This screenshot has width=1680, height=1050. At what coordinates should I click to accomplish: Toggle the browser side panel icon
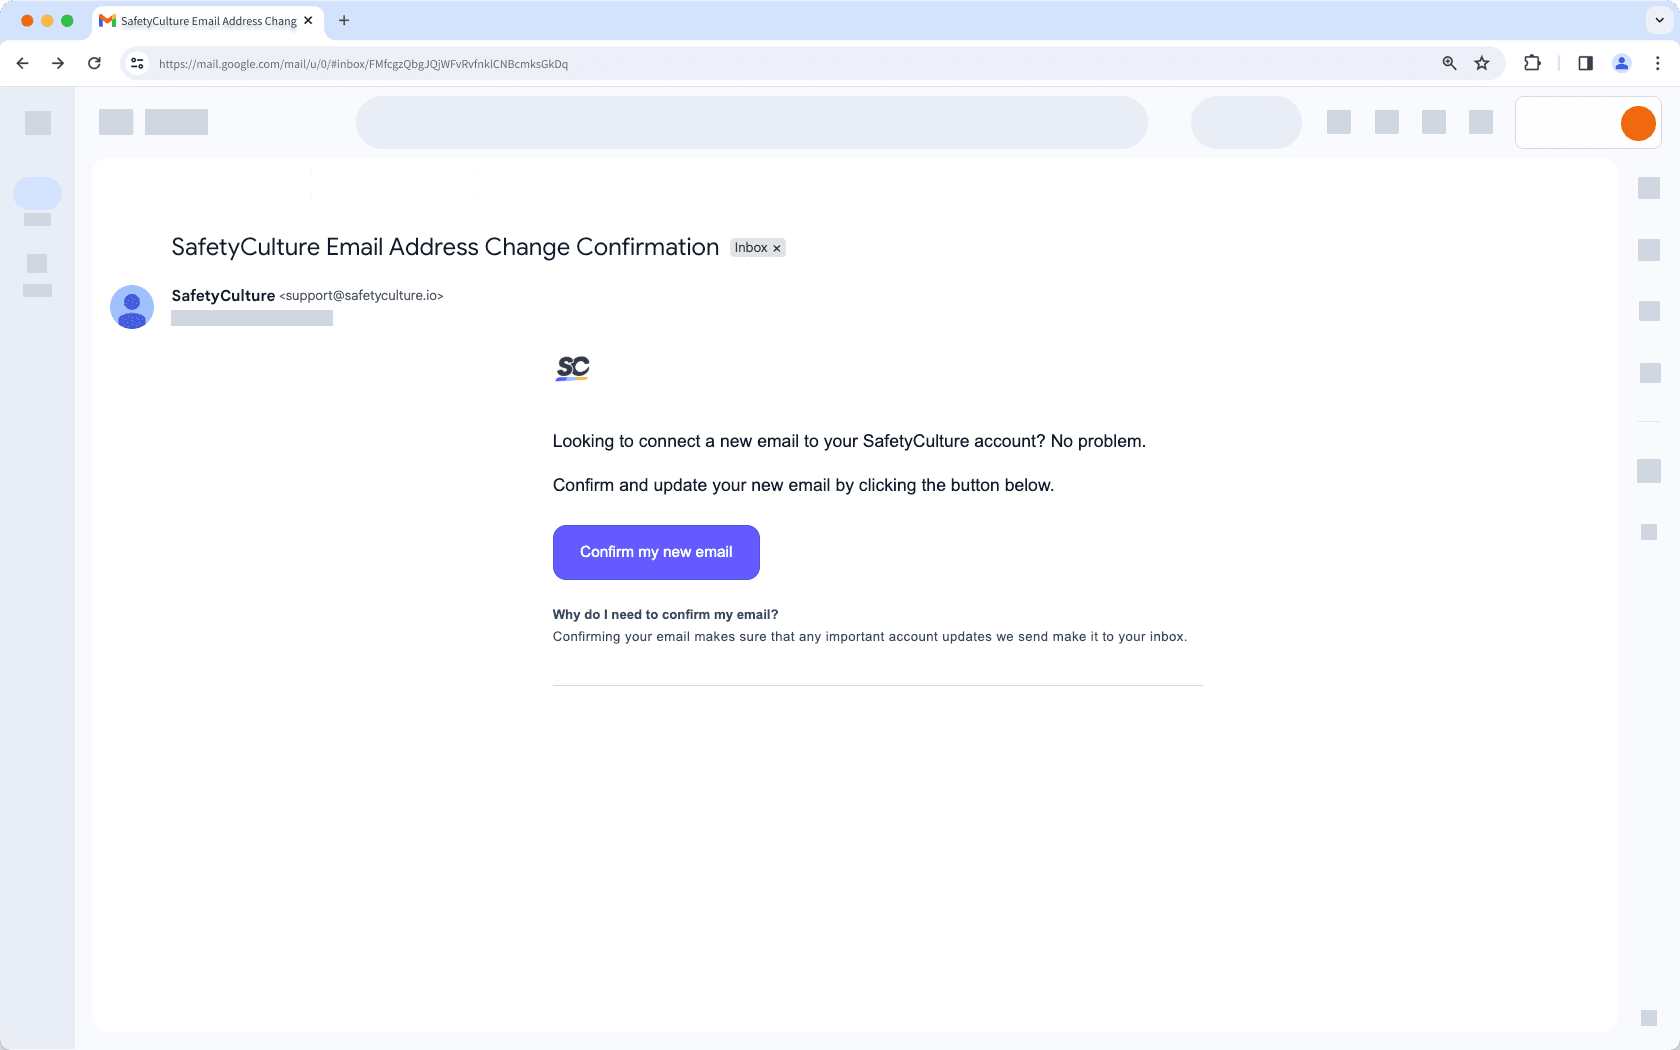[x=1585, y=63]
